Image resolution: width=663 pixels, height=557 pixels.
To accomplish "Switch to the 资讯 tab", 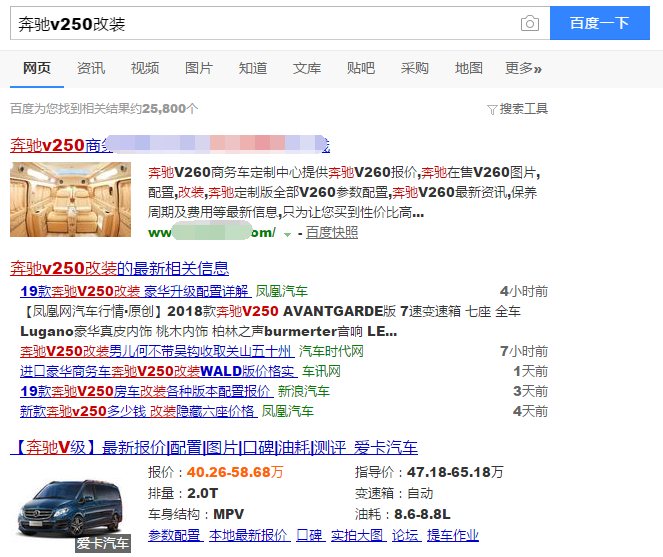I will click(x=91, y=68).
